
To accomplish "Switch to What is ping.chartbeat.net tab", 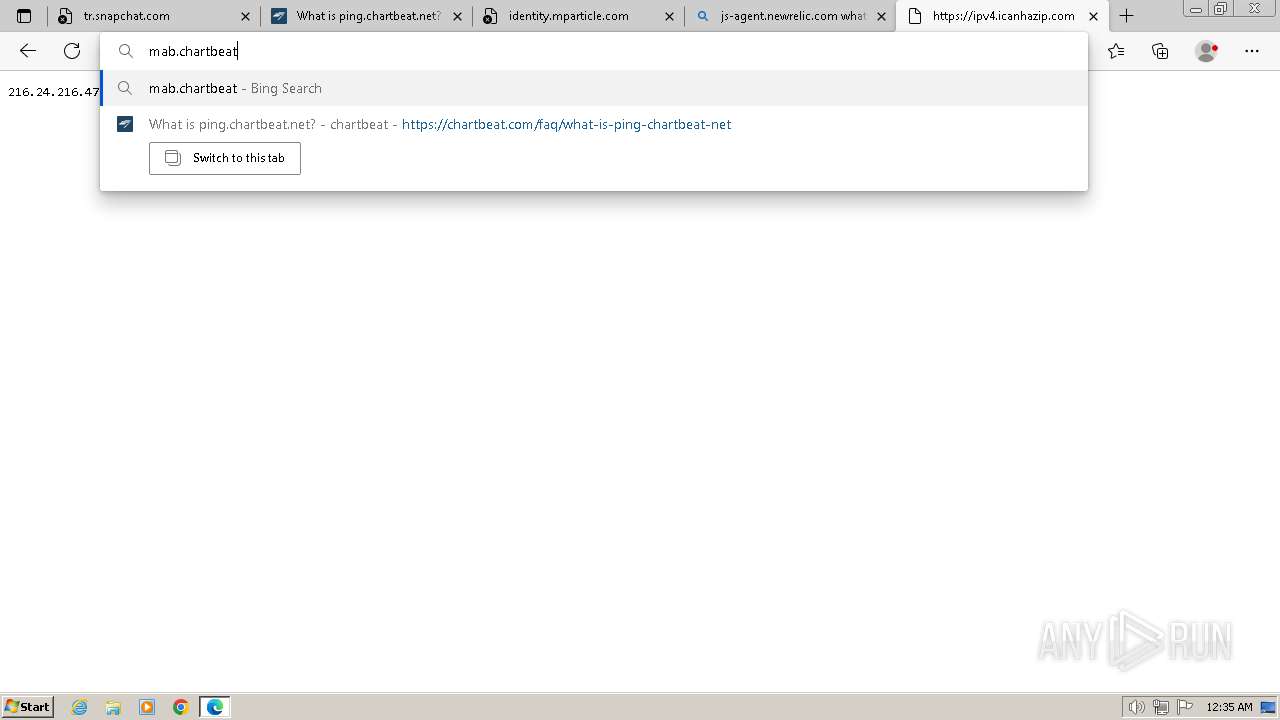I will (366, 16).
